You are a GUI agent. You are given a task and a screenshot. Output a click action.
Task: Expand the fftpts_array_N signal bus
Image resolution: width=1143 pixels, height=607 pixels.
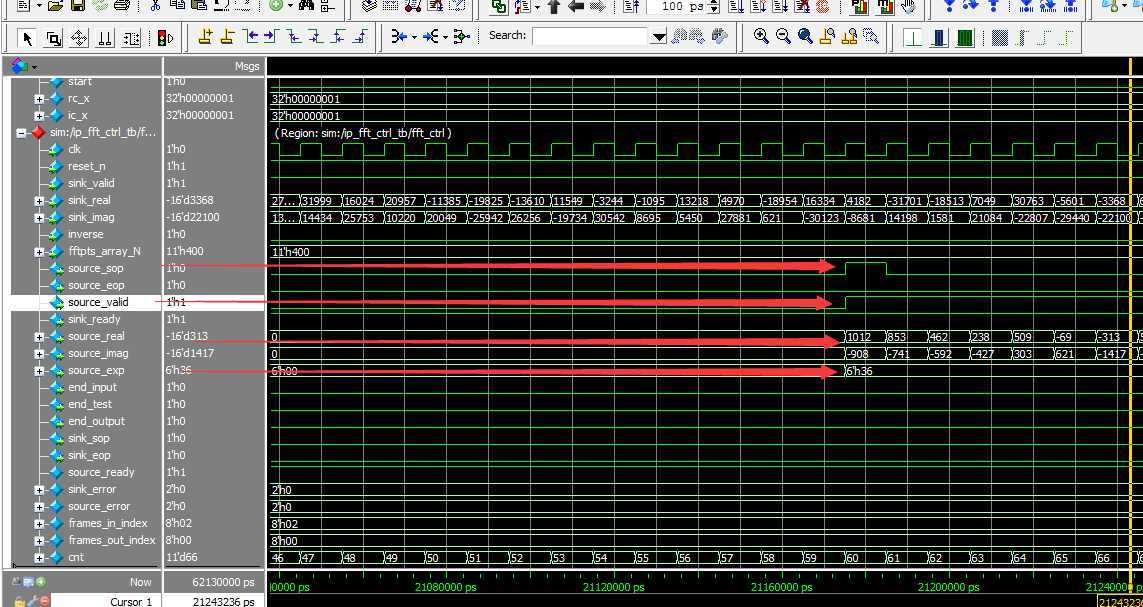click(39, 251)
